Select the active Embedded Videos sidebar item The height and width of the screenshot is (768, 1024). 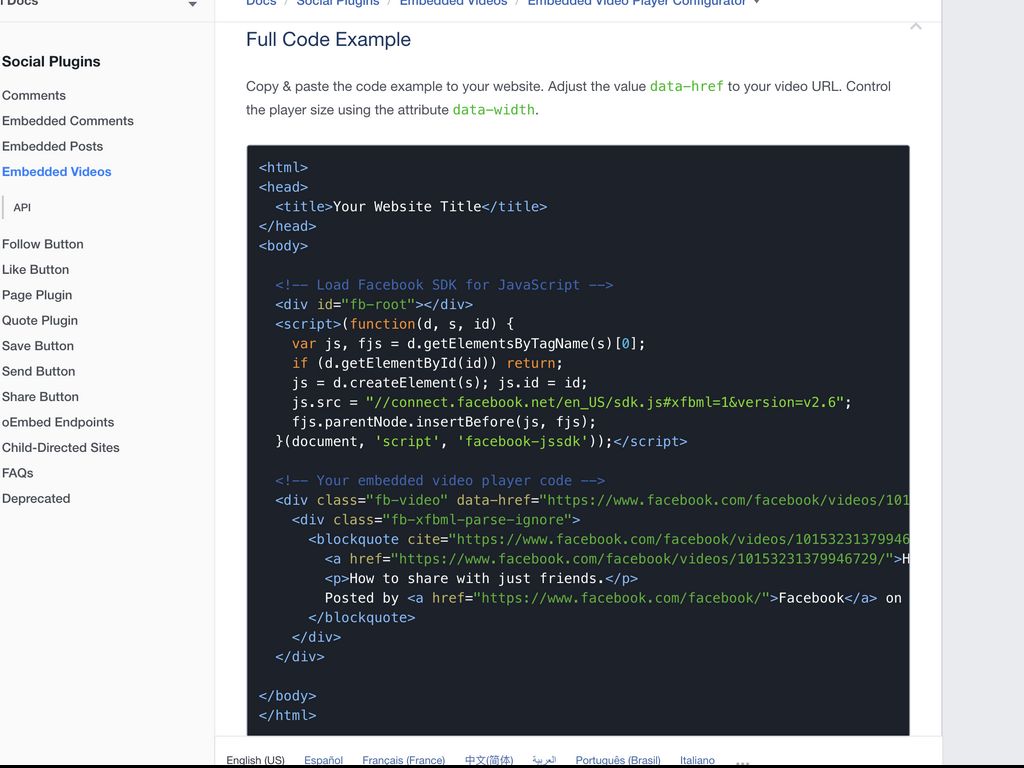[x=57, y=172]
